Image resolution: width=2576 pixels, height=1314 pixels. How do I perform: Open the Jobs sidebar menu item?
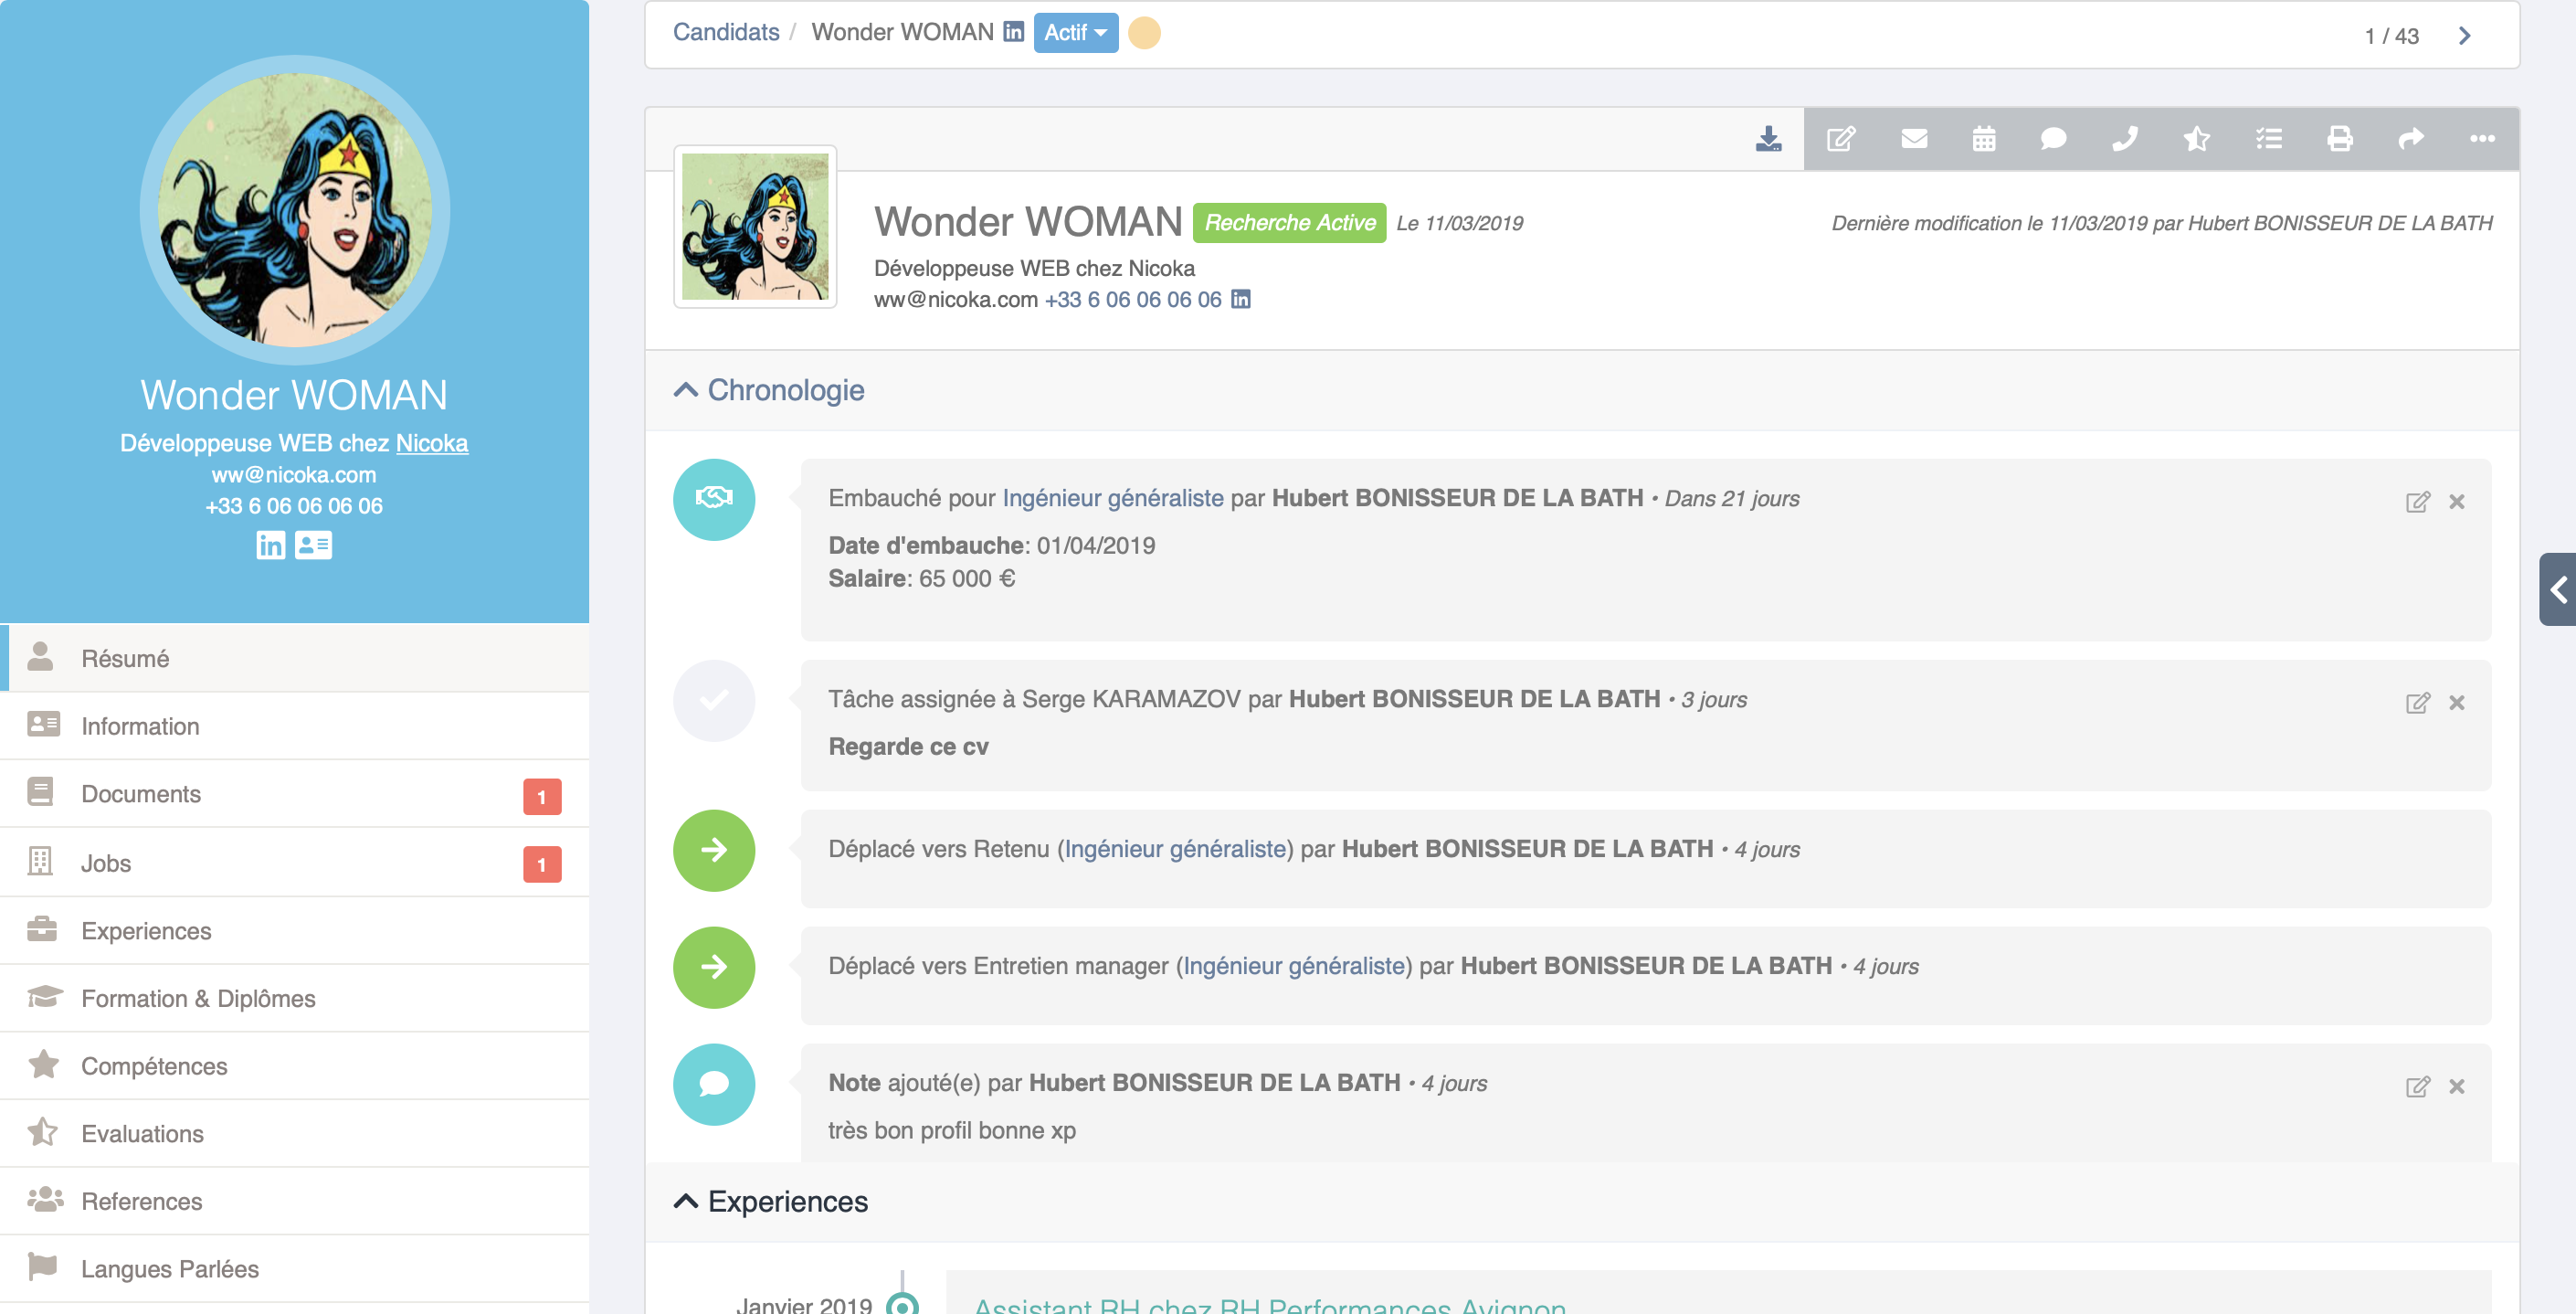click(x=295, y=863)
